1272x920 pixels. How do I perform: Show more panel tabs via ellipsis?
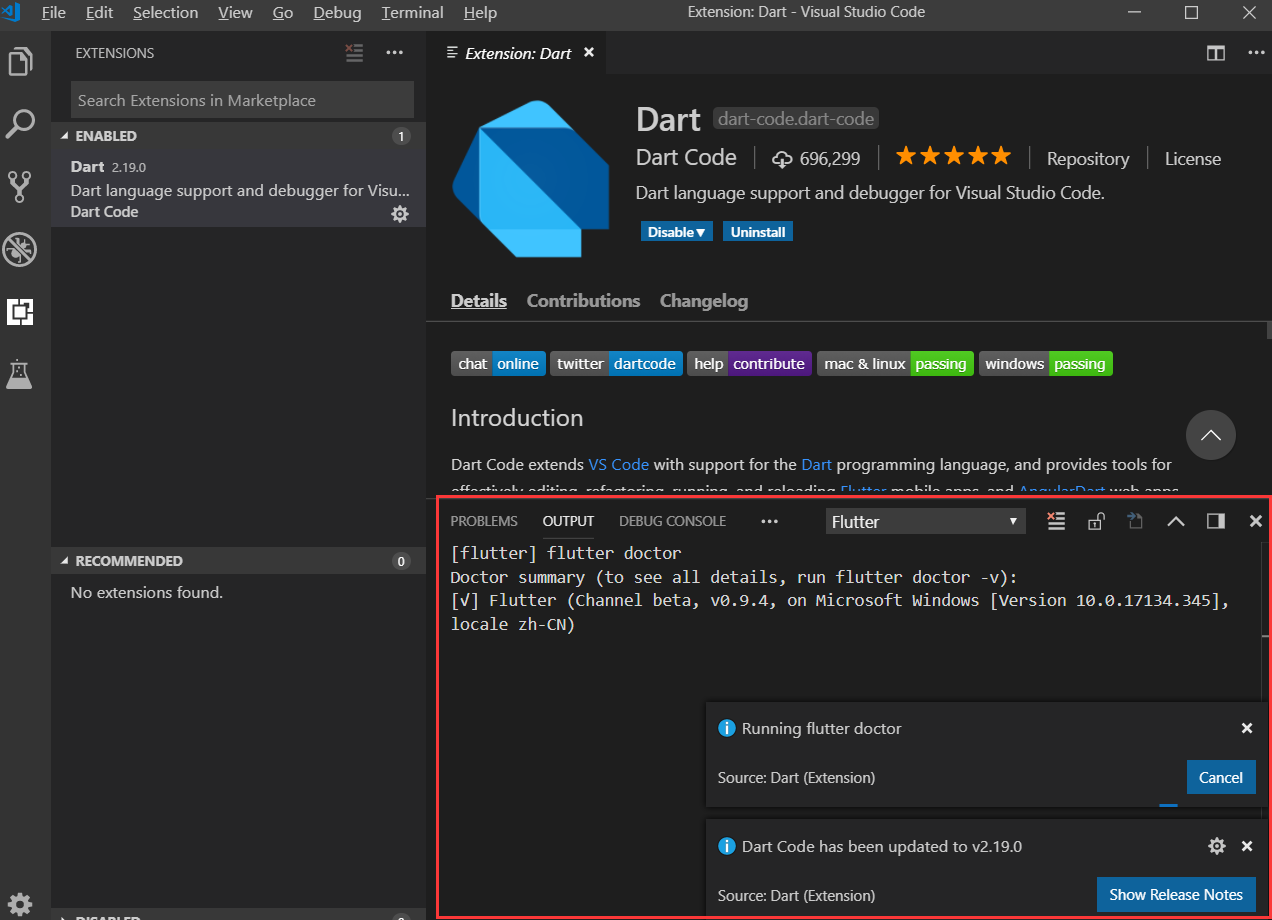coord(769,521)
